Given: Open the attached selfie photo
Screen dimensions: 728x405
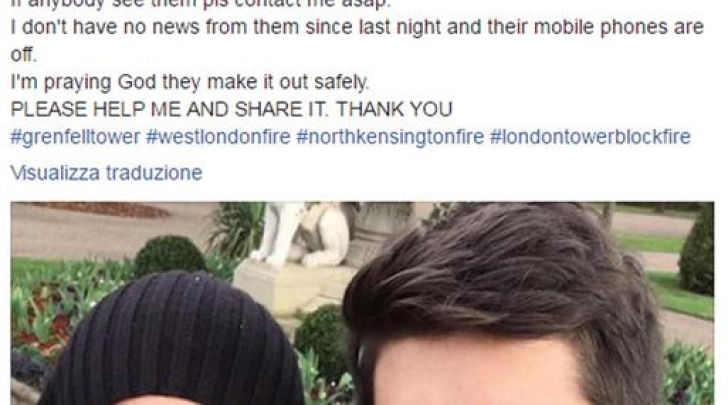Looking at the screenshot, I should coord(362,303).
